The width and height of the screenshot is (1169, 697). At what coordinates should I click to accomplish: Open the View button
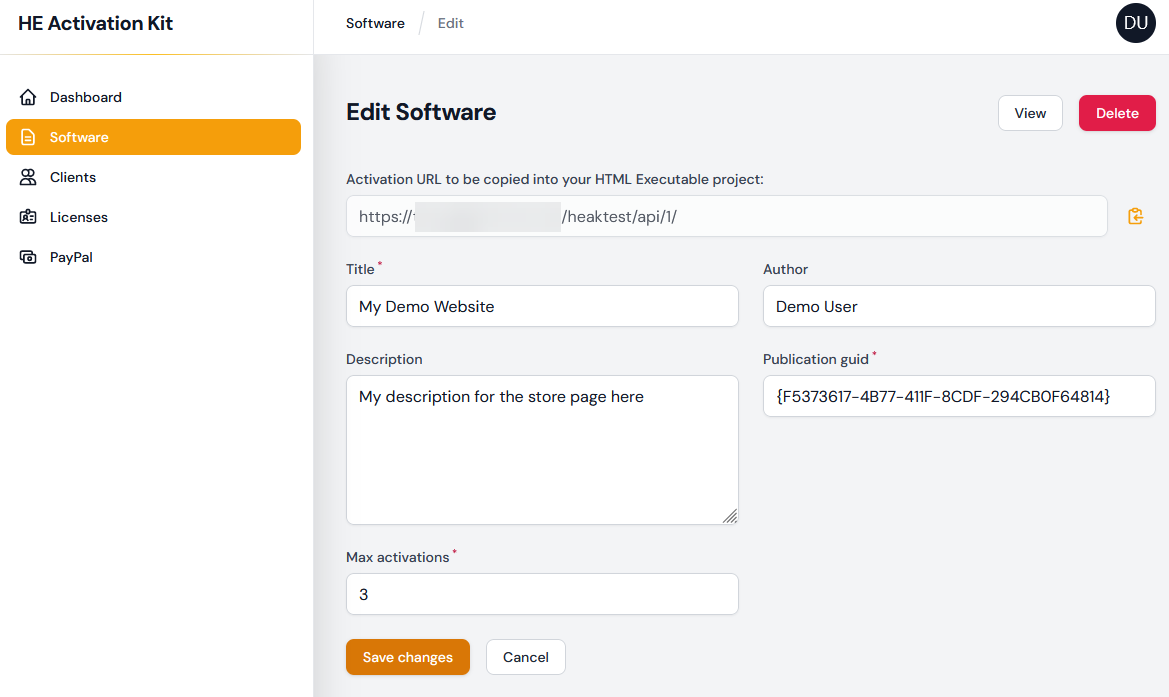[x=1030, y=113]
